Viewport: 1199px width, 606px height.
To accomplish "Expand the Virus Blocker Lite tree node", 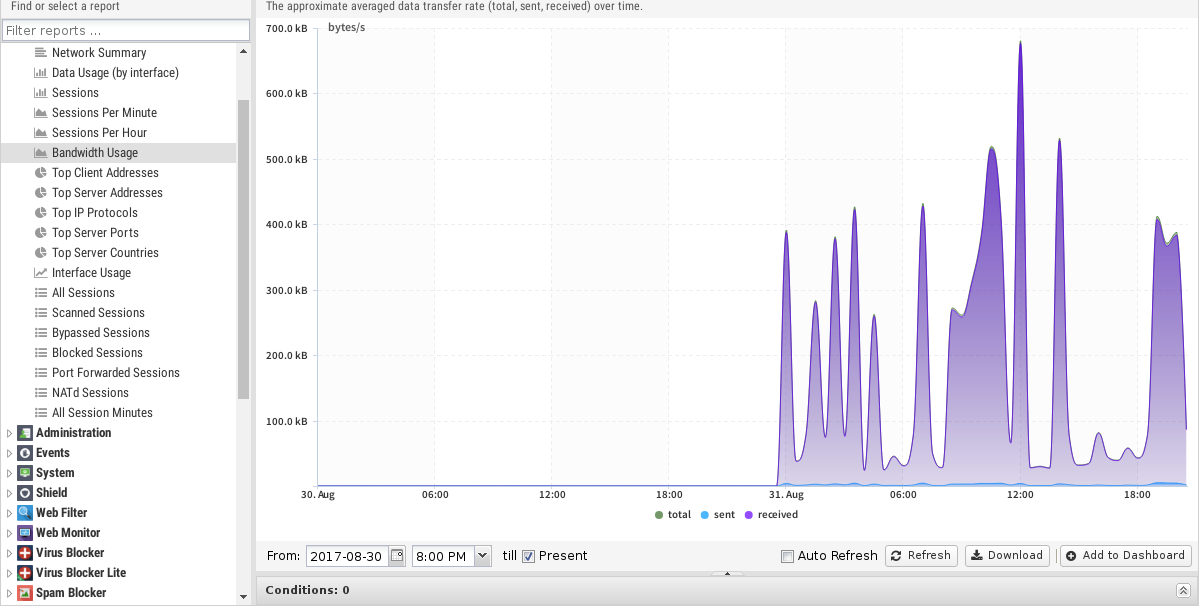I will tap(9, 573).
